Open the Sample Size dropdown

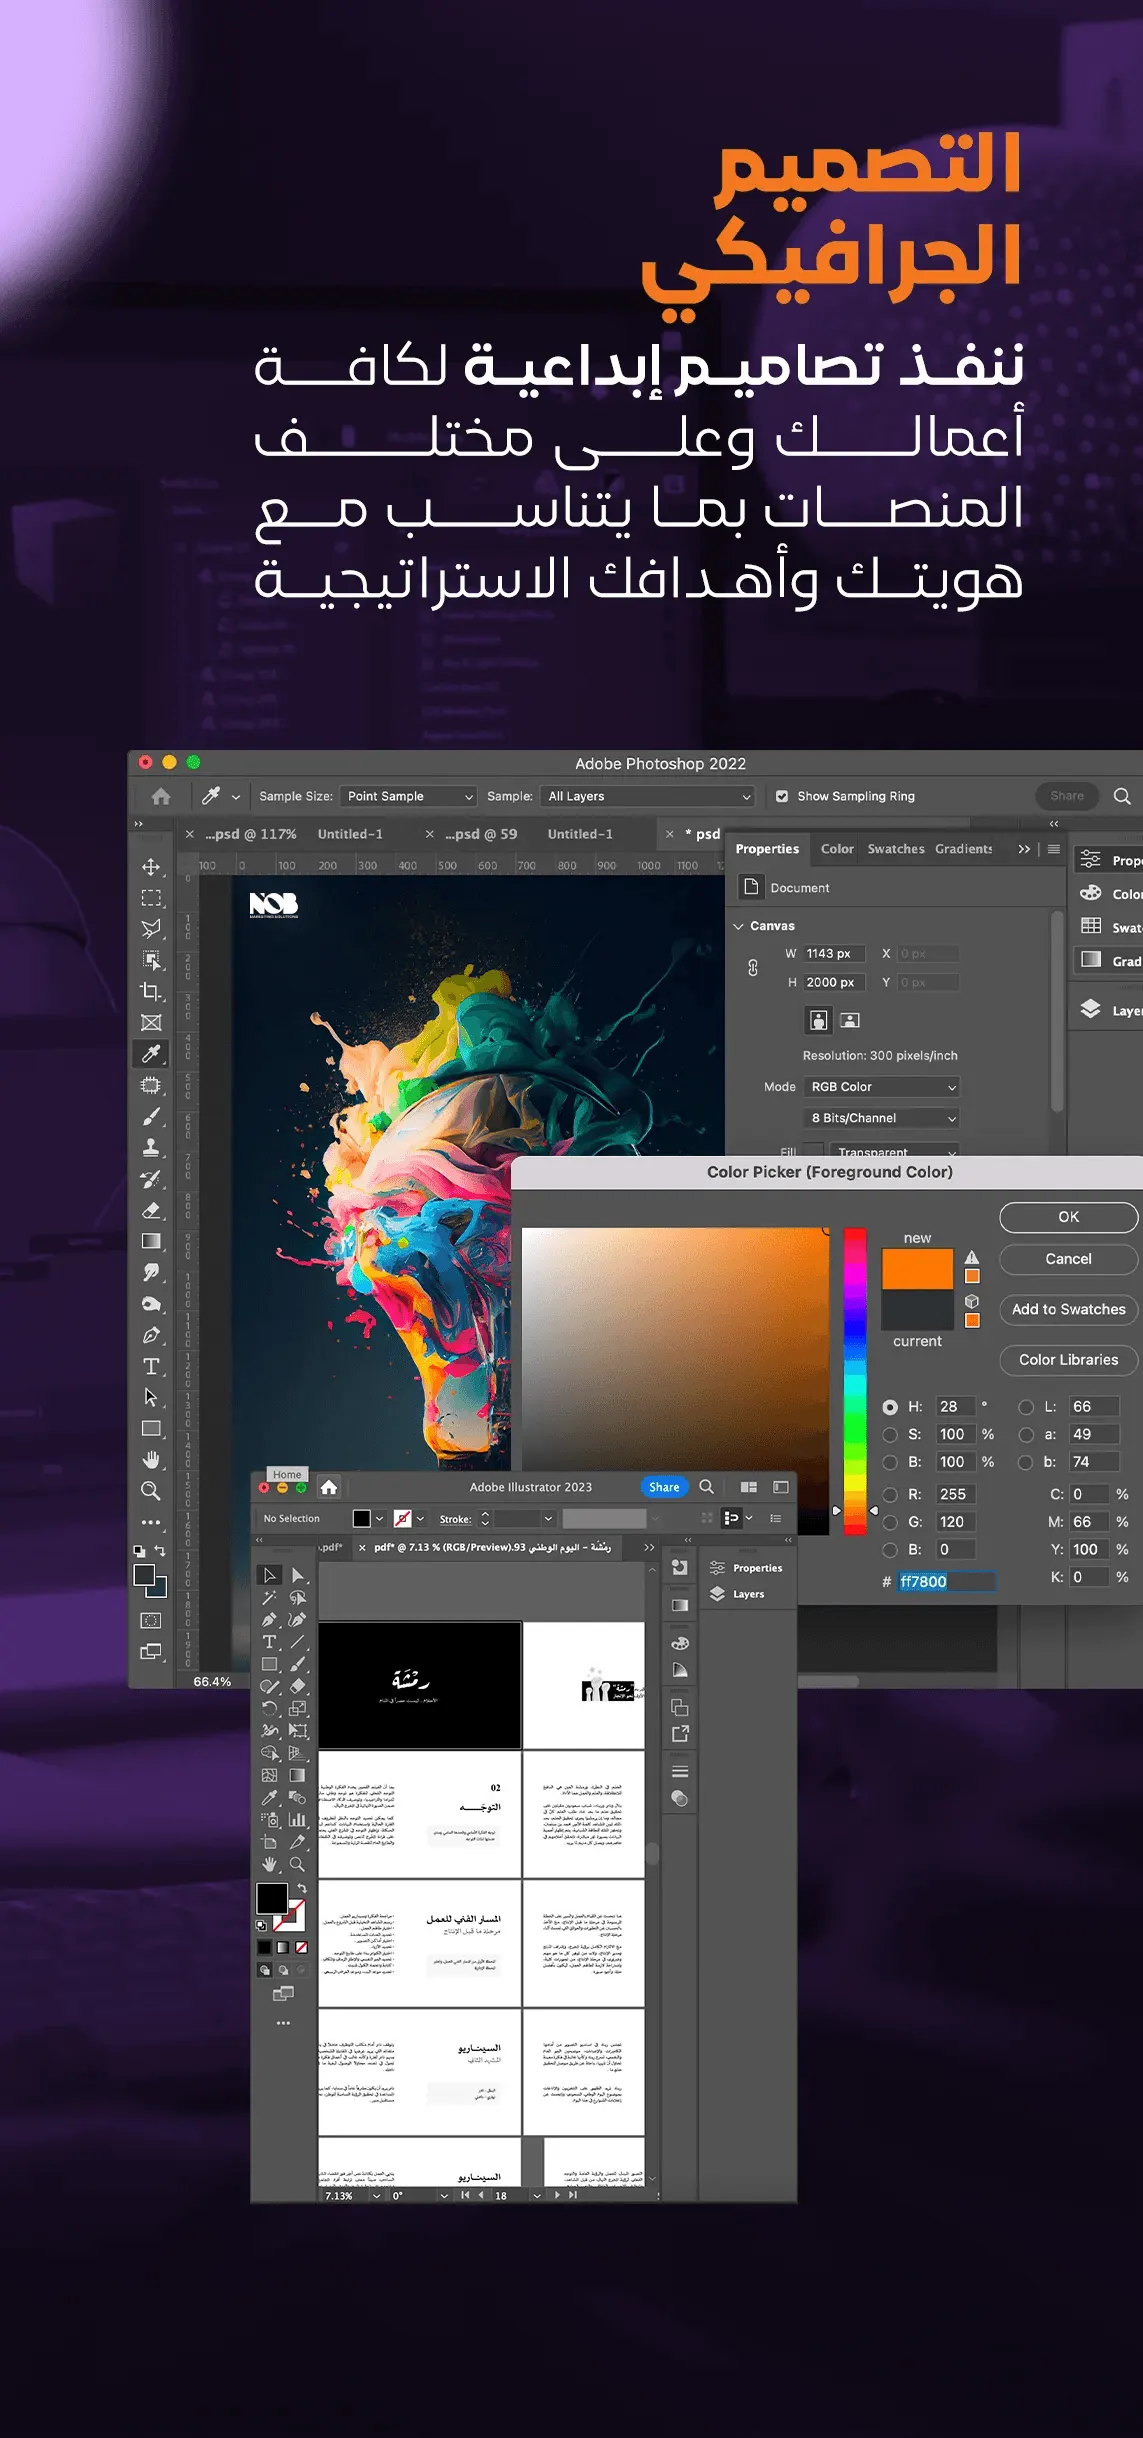tap(408, 796)
